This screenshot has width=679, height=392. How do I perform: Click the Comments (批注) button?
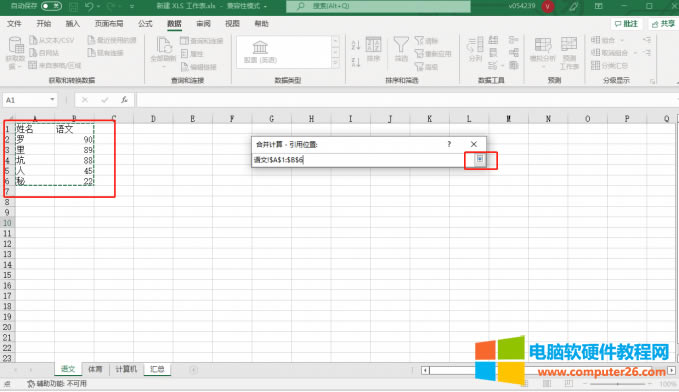pos(626,24)
